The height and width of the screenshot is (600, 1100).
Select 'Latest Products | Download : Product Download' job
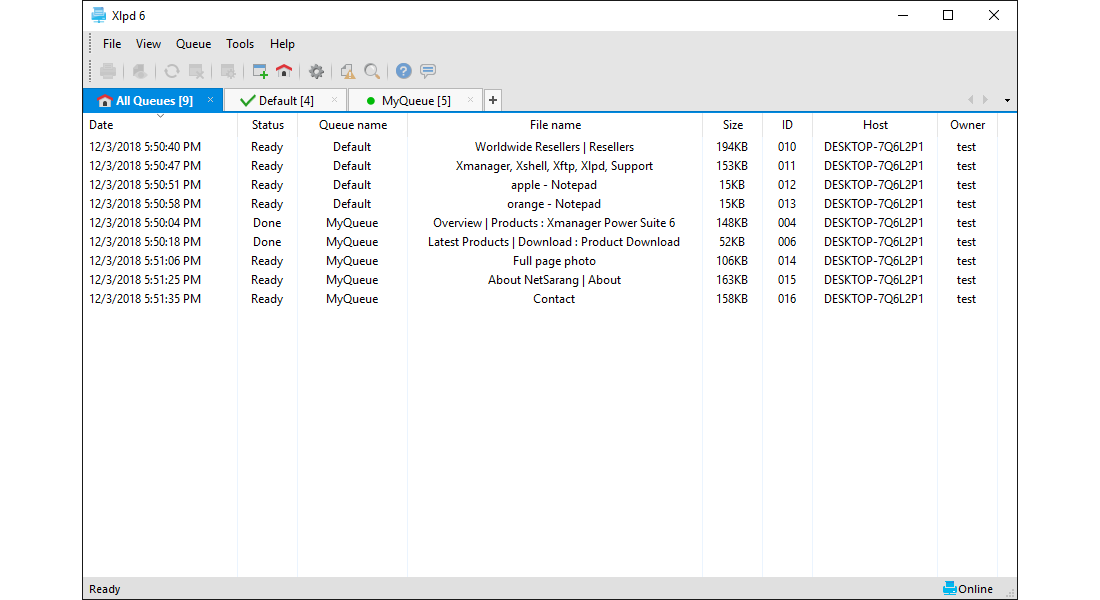tap(554, 241)
